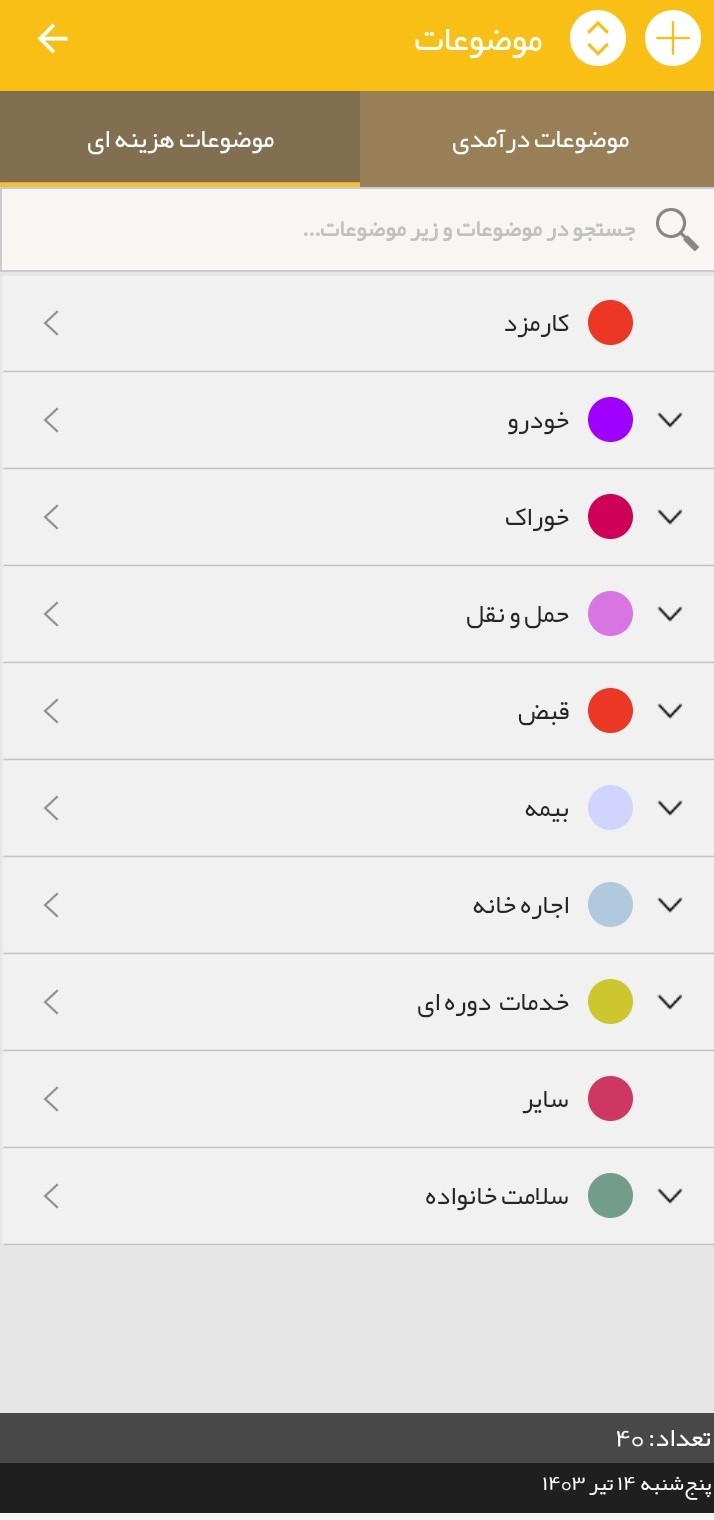Click the magnifier search icon
The width and height of the screenshot is (714, 1520).
click(x=676, y=229)
